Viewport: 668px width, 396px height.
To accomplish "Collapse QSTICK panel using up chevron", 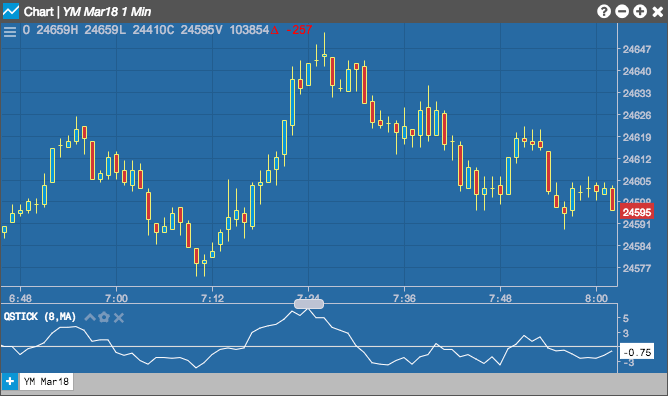I will [x=90, y=317].
